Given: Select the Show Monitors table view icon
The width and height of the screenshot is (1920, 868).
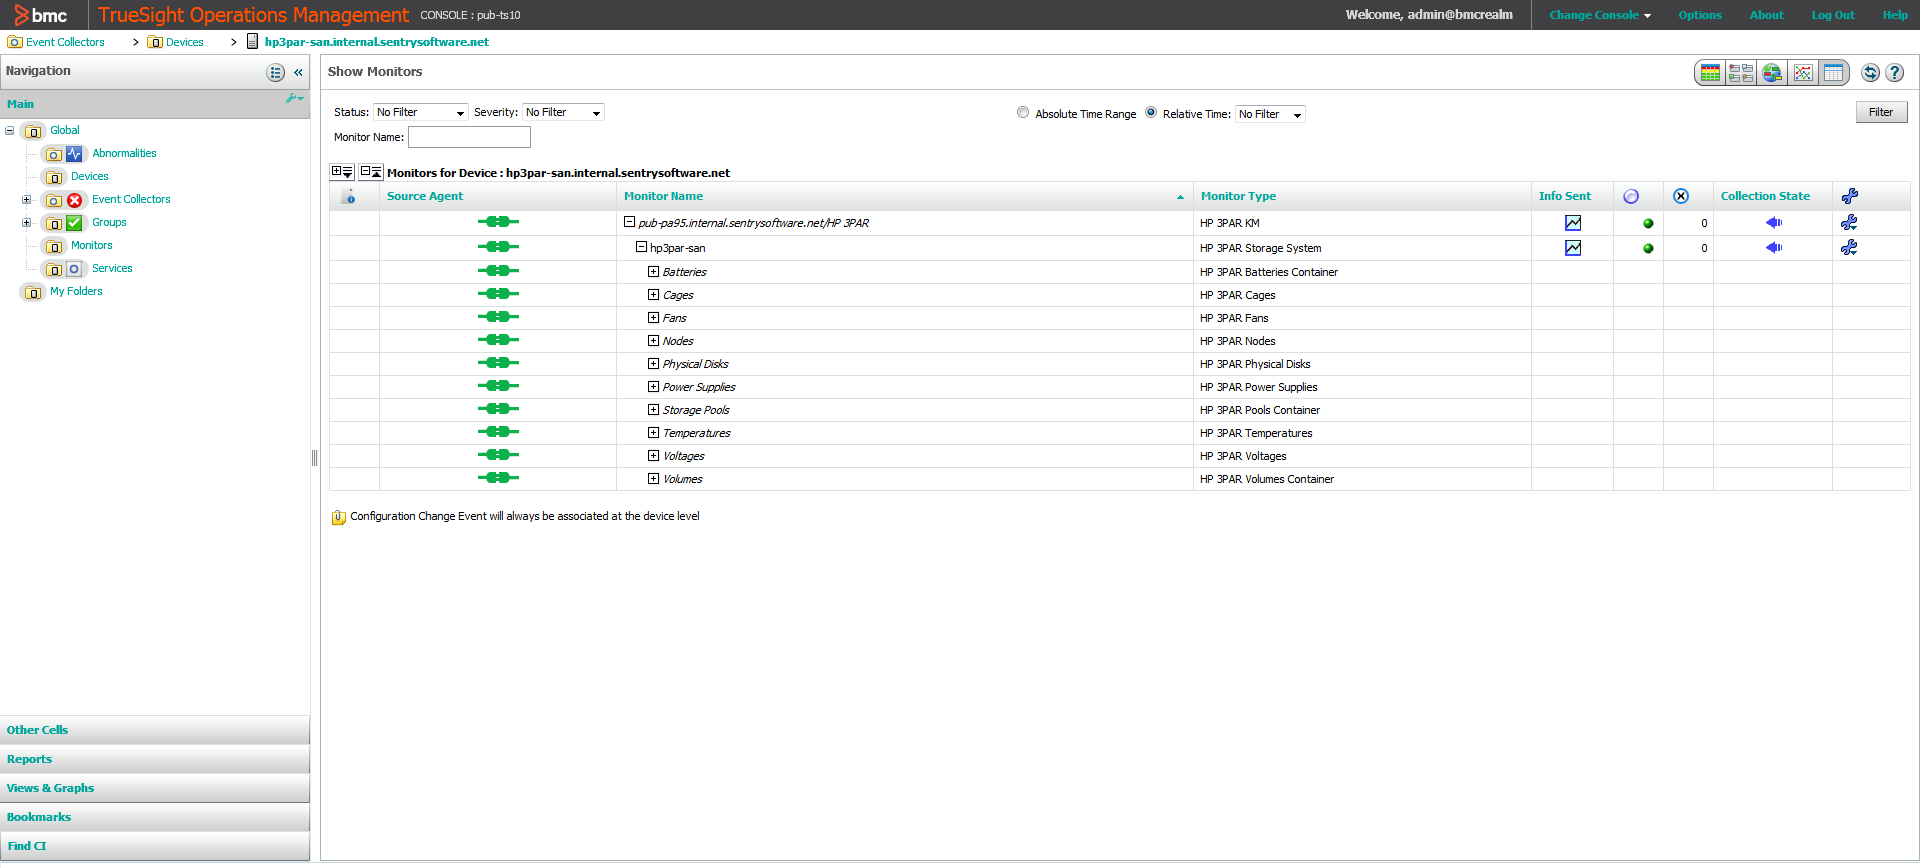Looking at the screenshot, I should coord(1833,72).
